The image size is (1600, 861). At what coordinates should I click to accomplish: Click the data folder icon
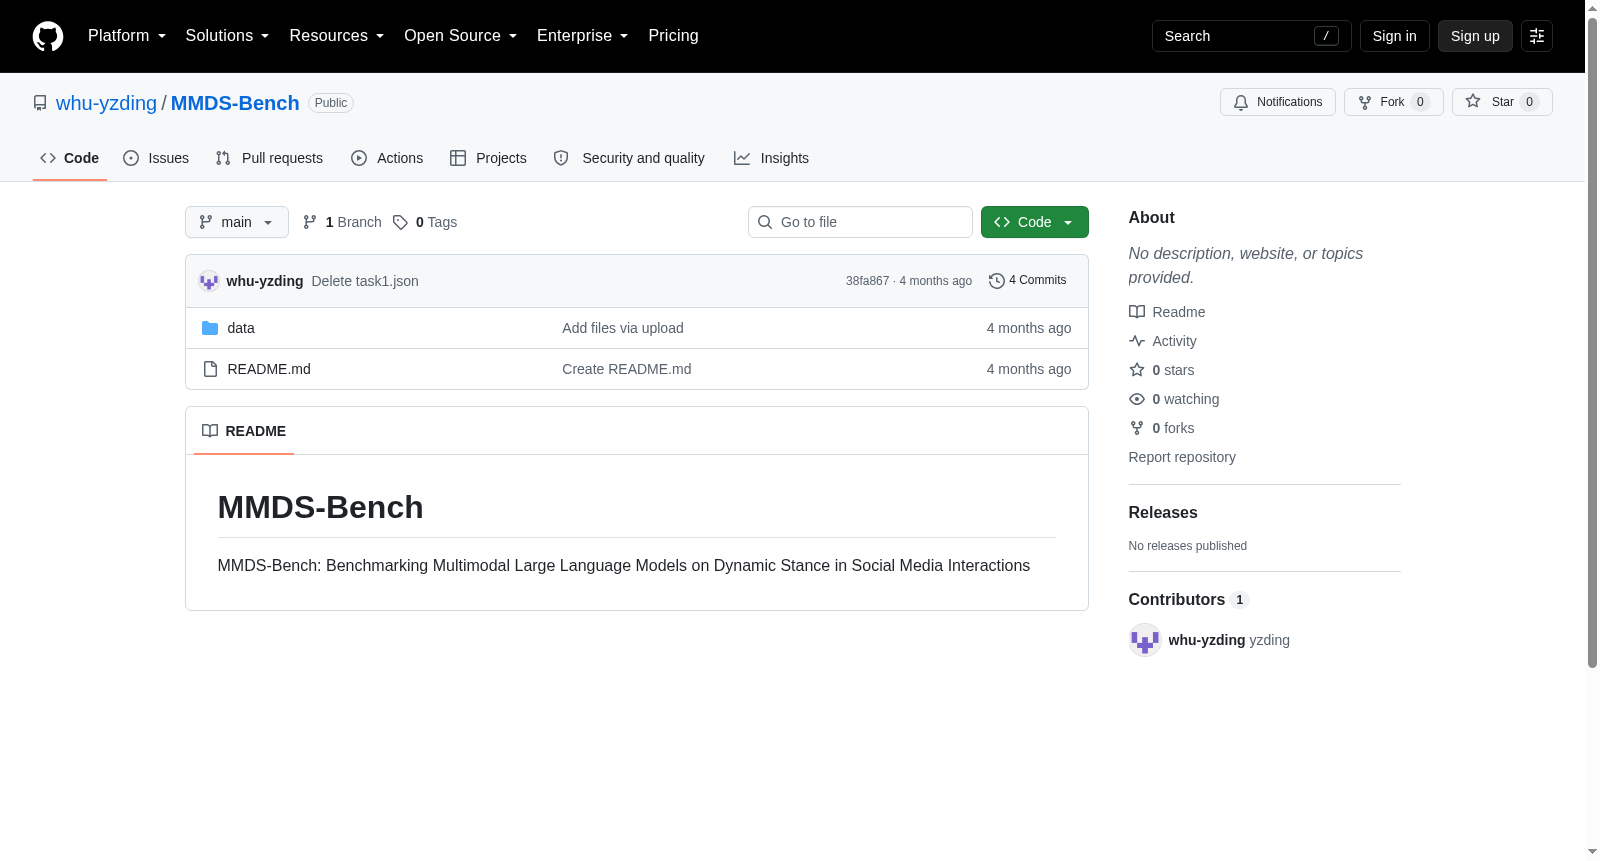tap(210, 328)
